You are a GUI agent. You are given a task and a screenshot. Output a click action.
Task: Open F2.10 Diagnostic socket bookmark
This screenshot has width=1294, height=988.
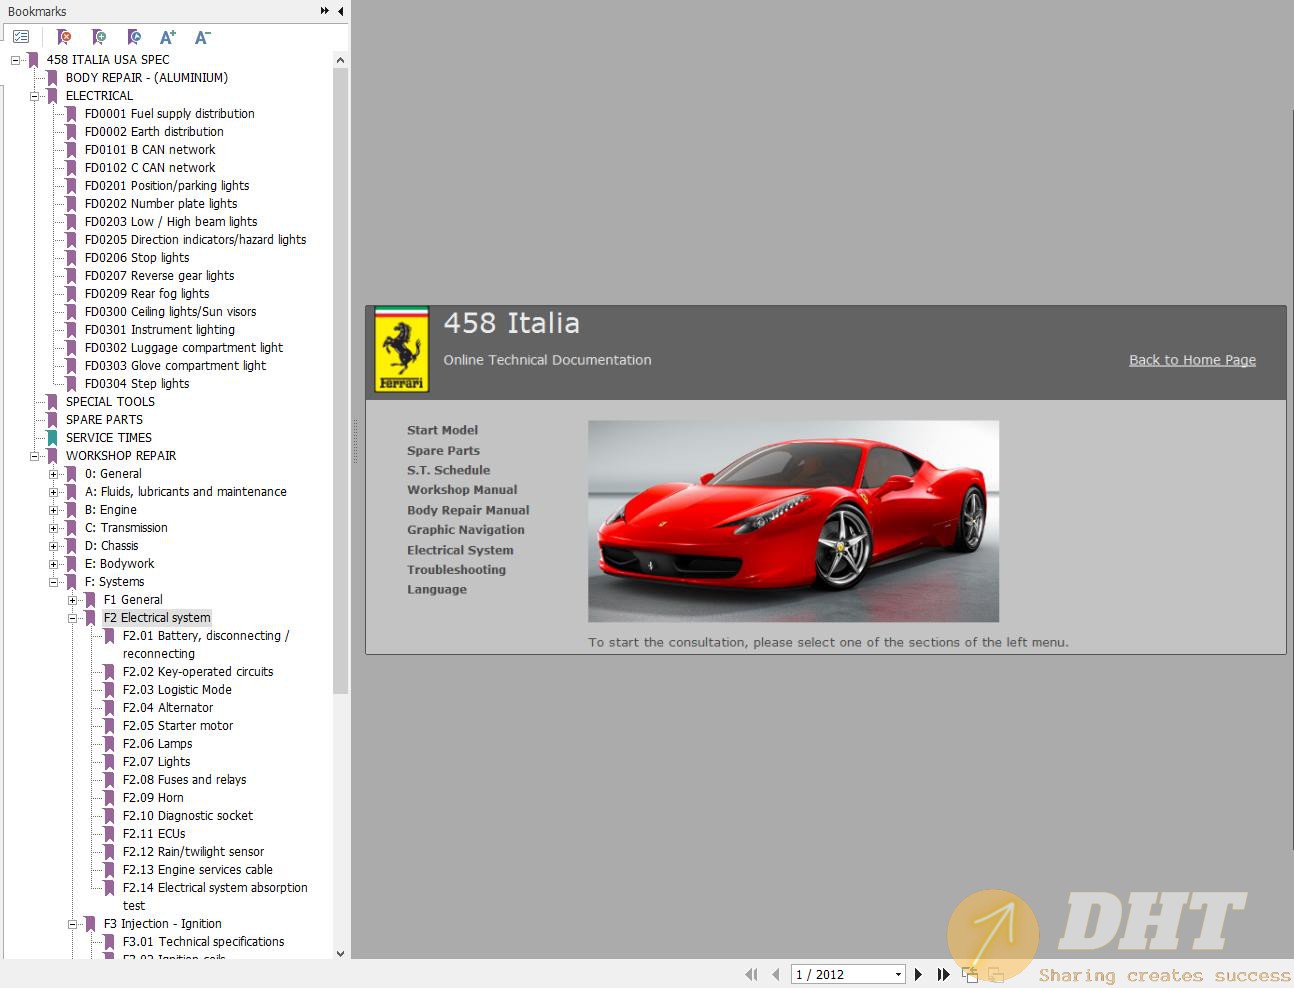tap(188, 816)
